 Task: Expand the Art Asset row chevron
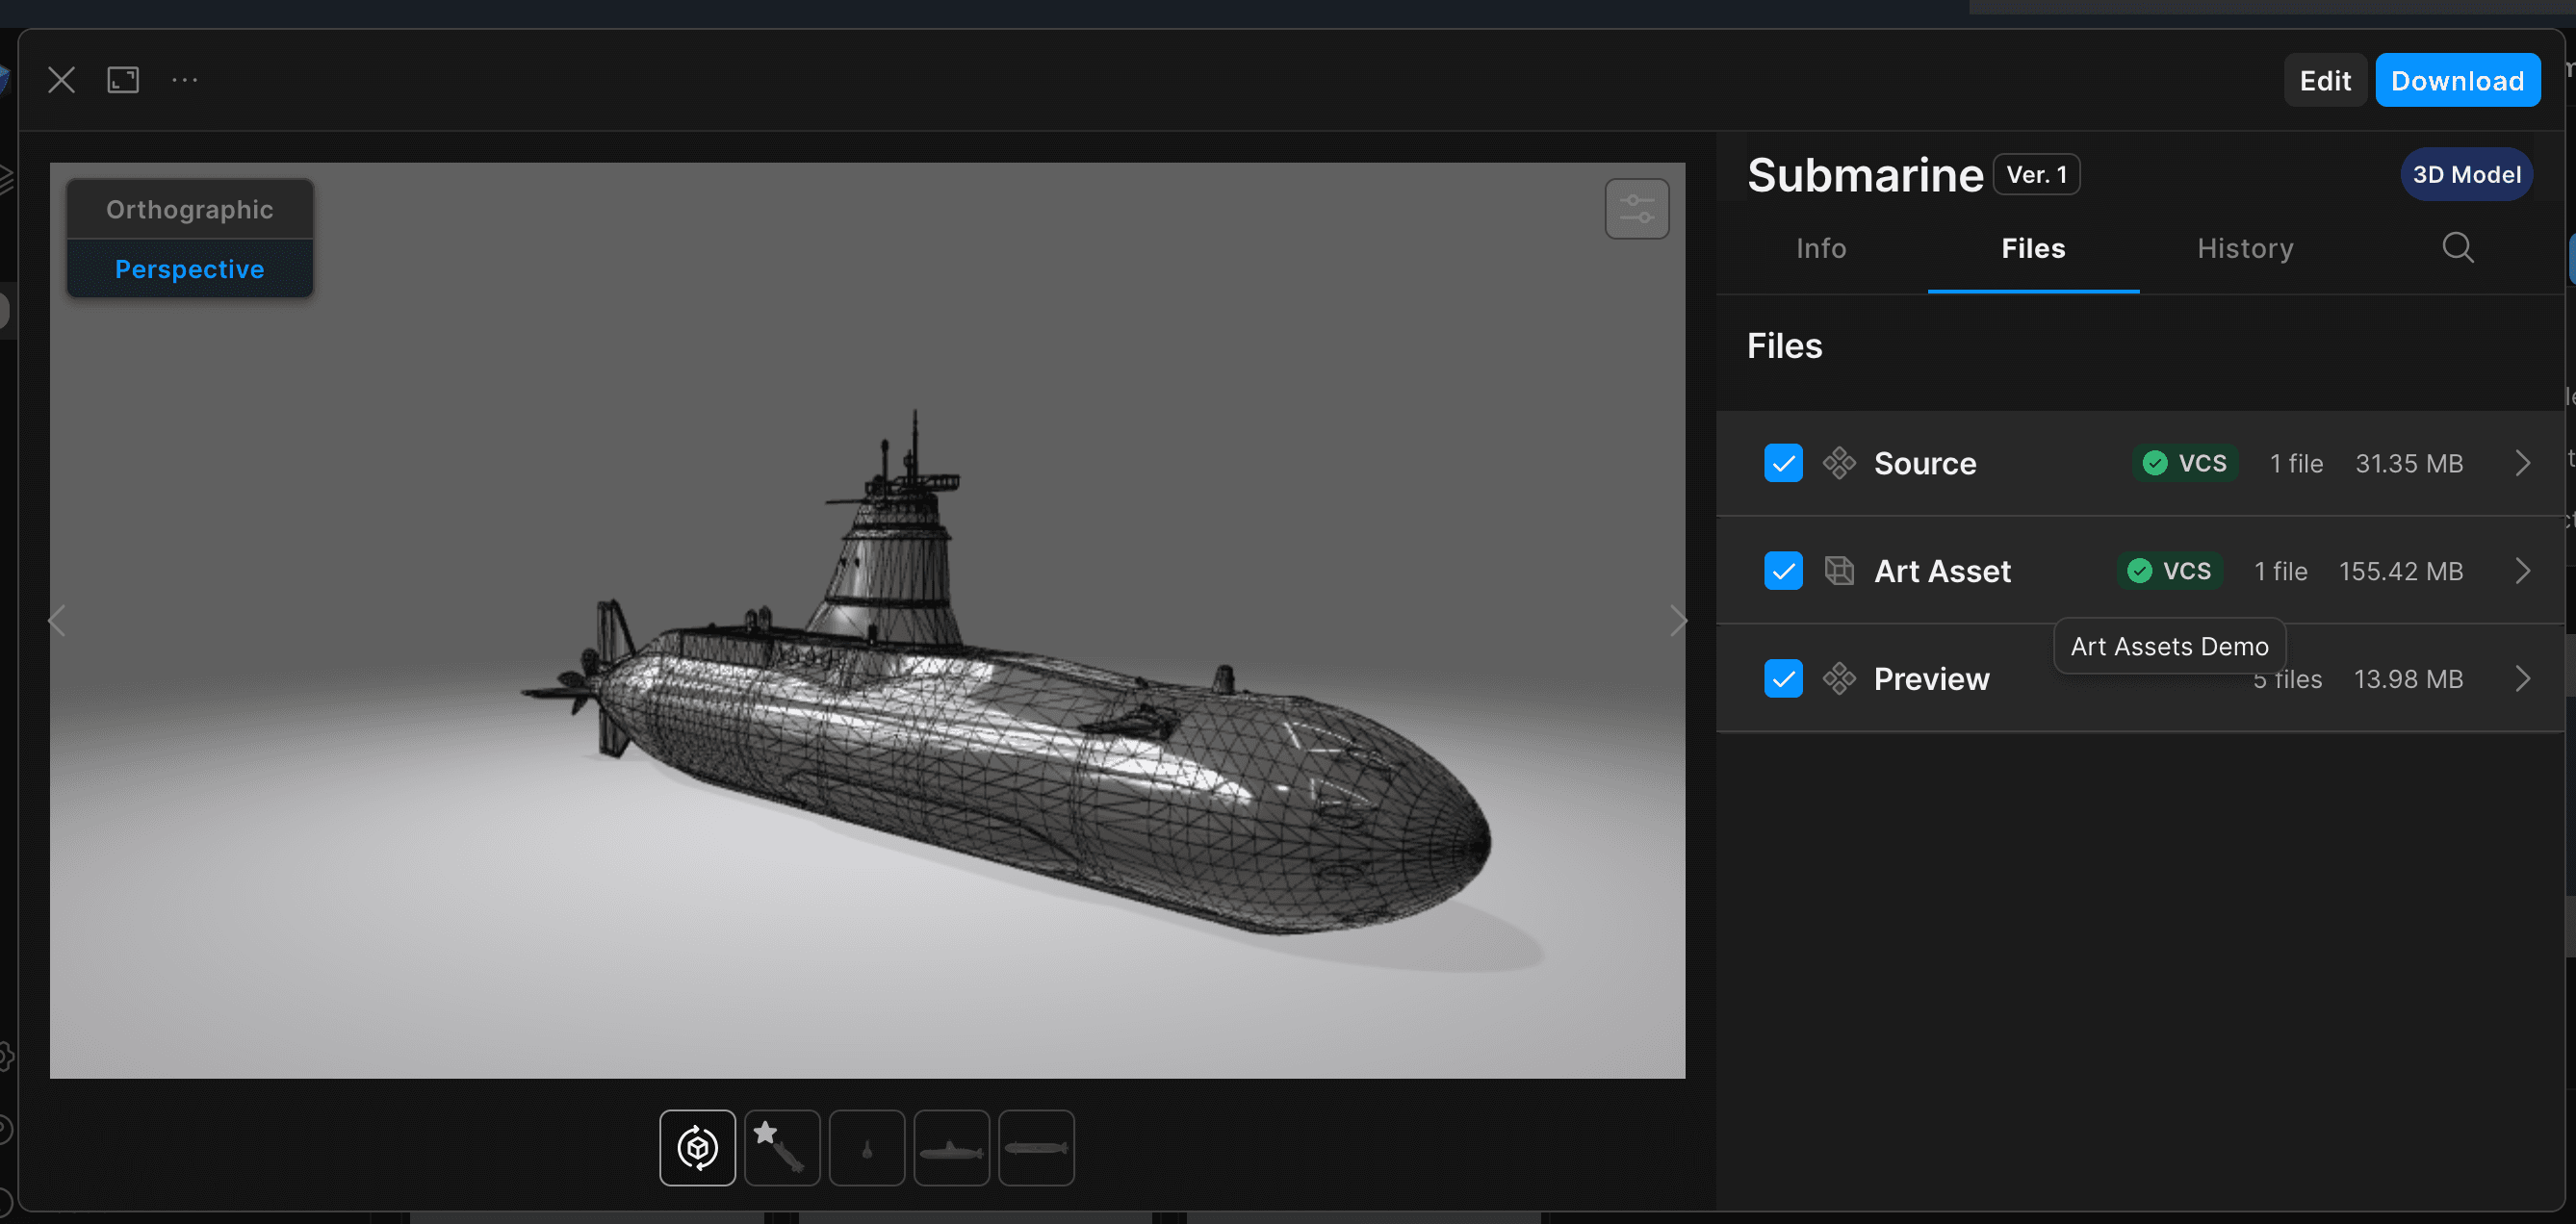(x=2522, y=571)
